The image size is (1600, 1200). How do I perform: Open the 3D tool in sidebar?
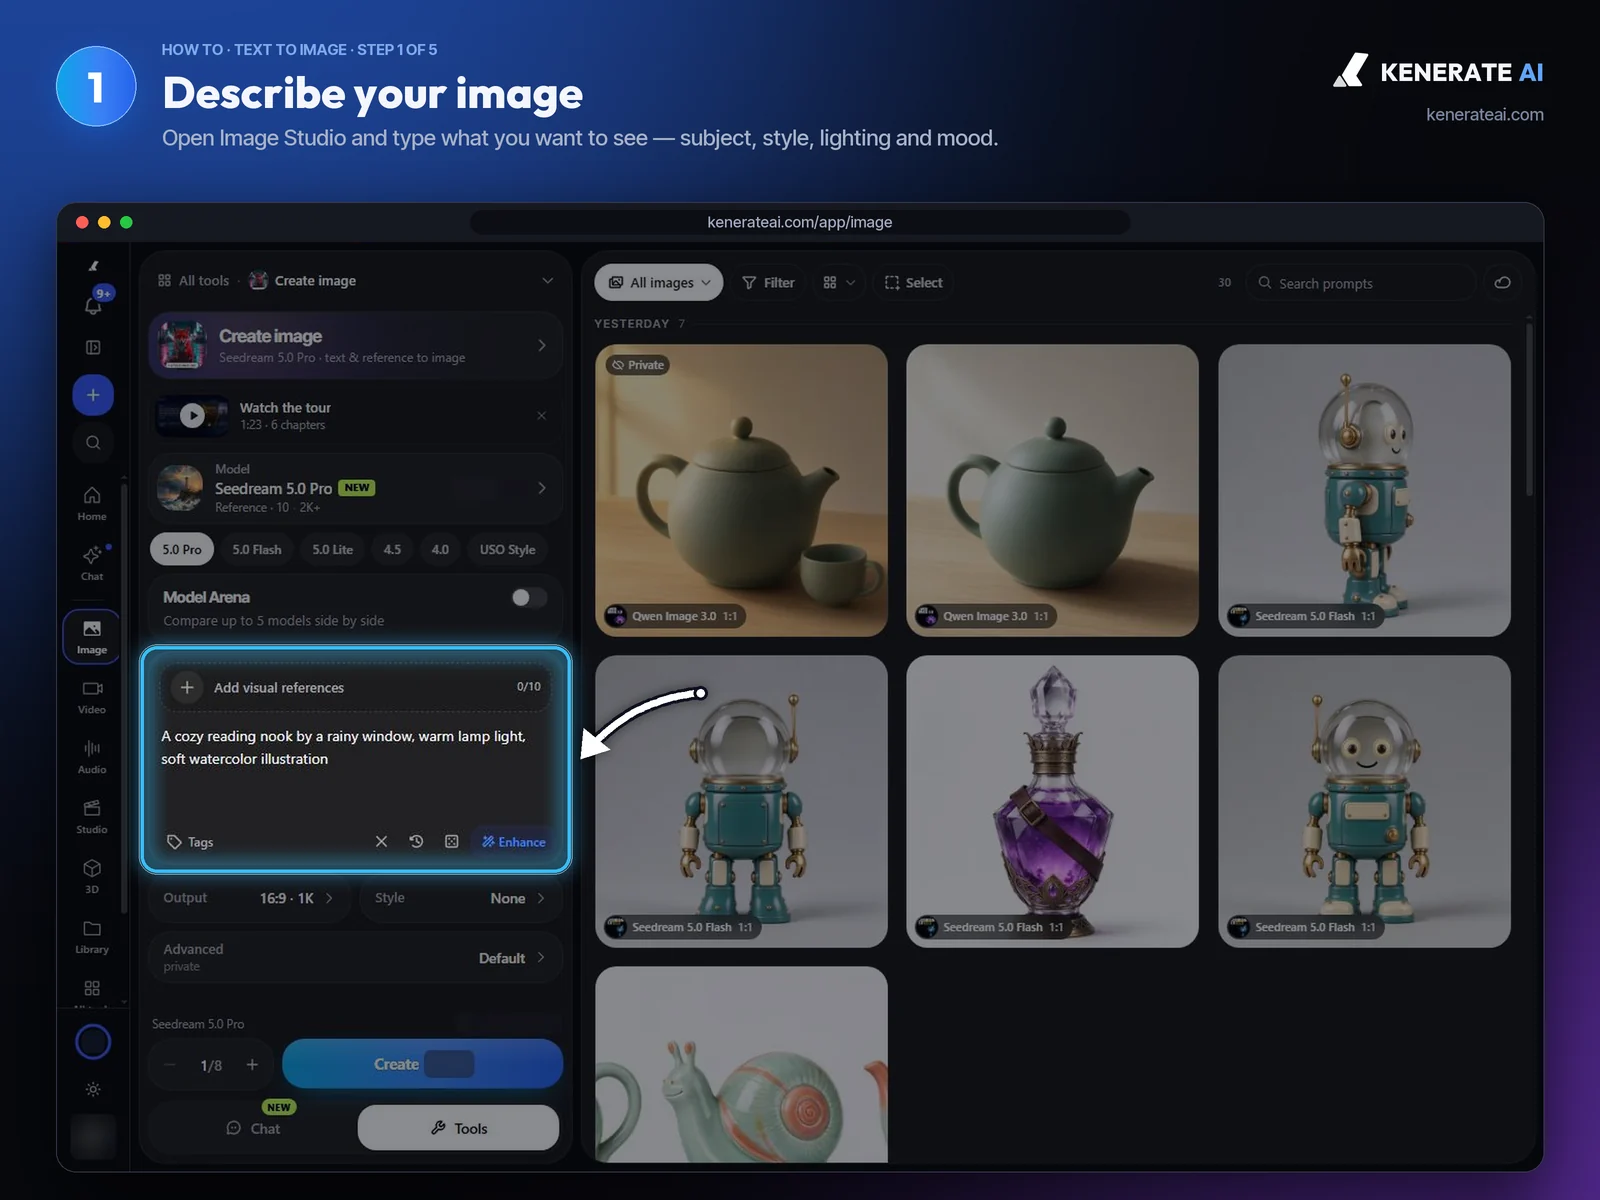[92, 876]
